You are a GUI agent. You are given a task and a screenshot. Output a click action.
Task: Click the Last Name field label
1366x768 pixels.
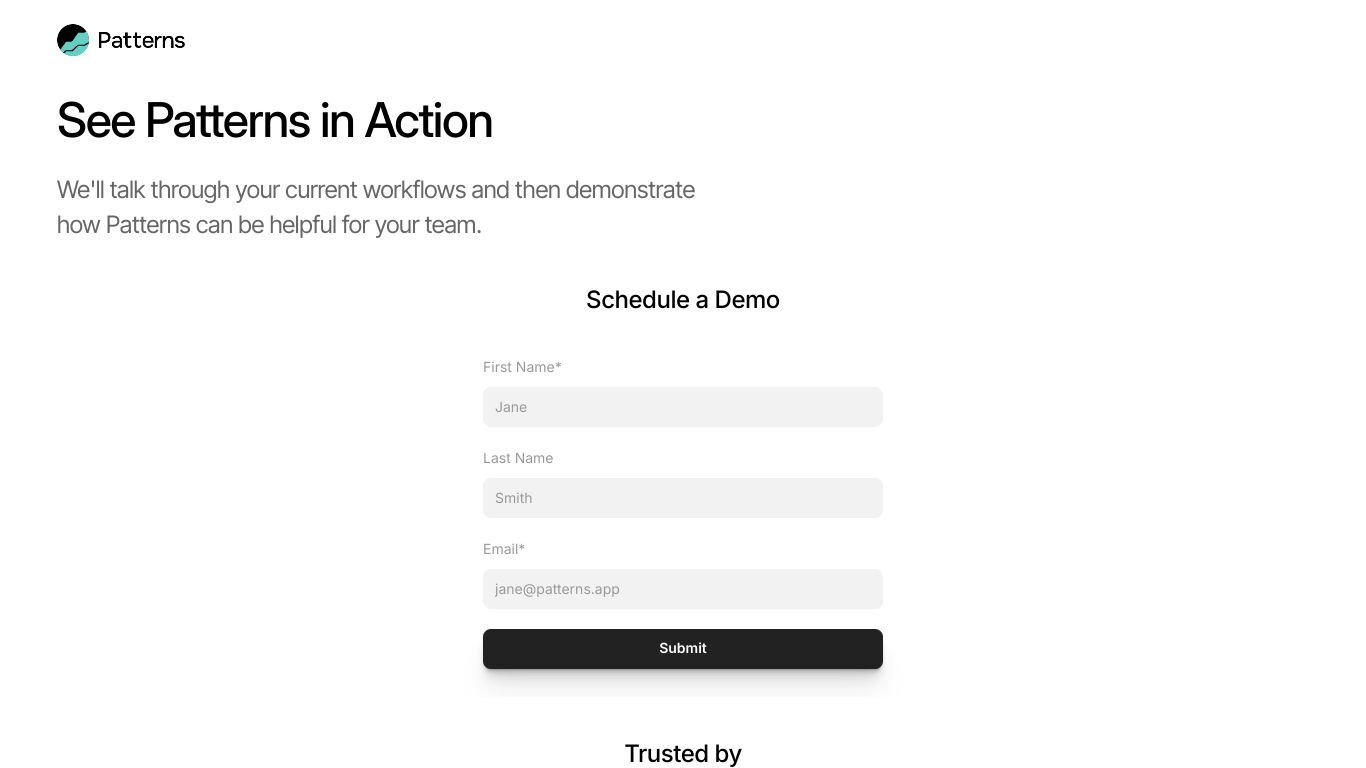click(518, 458)
